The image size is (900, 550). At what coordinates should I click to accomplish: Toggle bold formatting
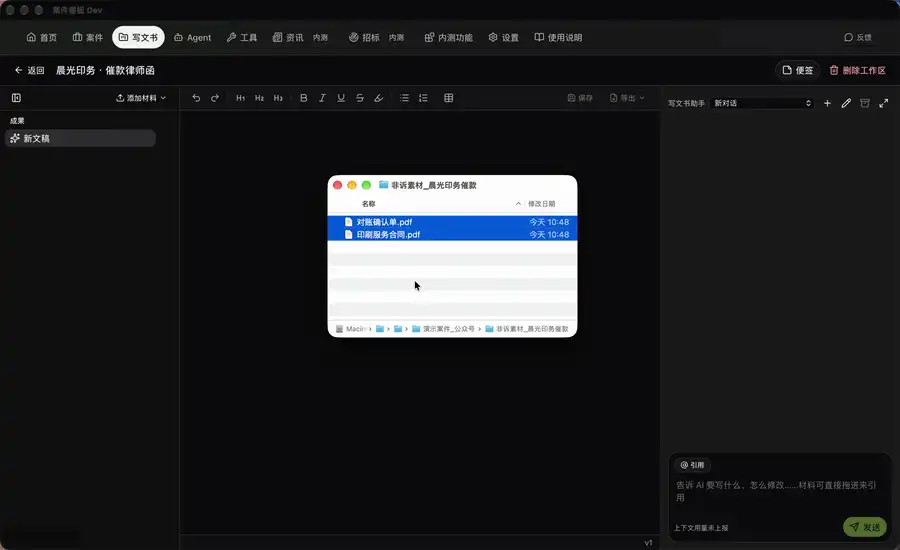point(304,98)
